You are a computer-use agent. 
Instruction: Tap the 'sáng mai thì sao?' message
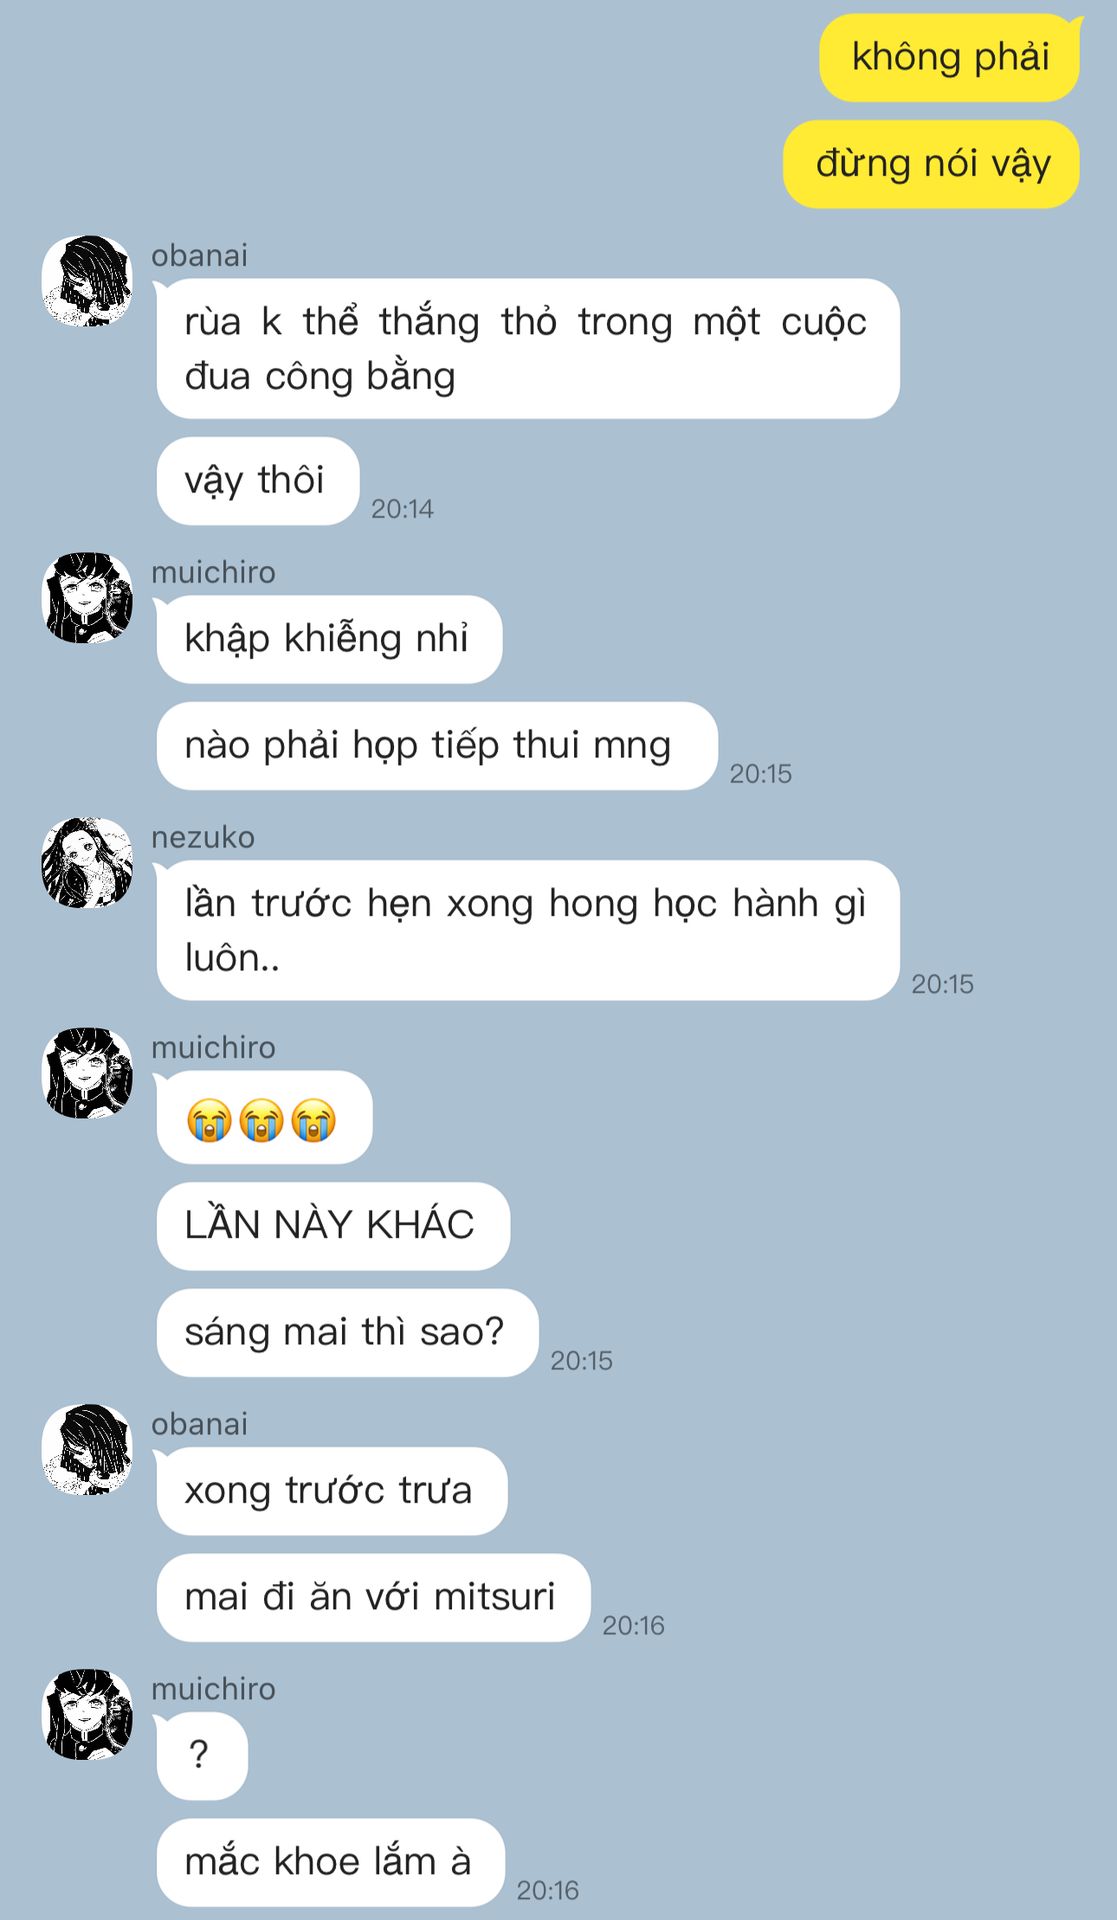(347, 1333)
